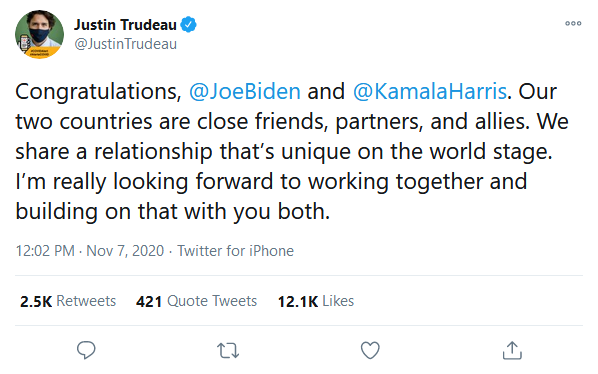View the 421 Quote Tweets list
The width and height of the screenshot is (598, 374).
[196, 301]
